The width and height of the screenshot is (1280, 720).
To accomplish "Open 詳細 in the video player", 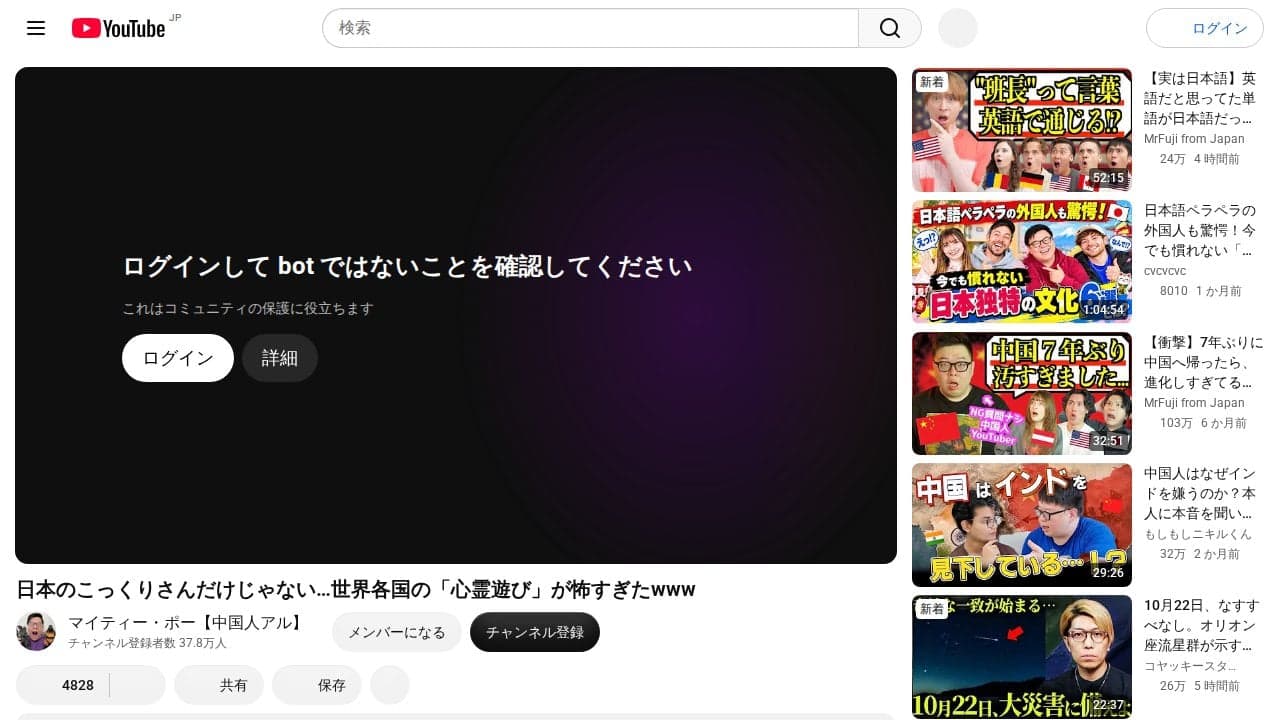I will coord(280,358).
